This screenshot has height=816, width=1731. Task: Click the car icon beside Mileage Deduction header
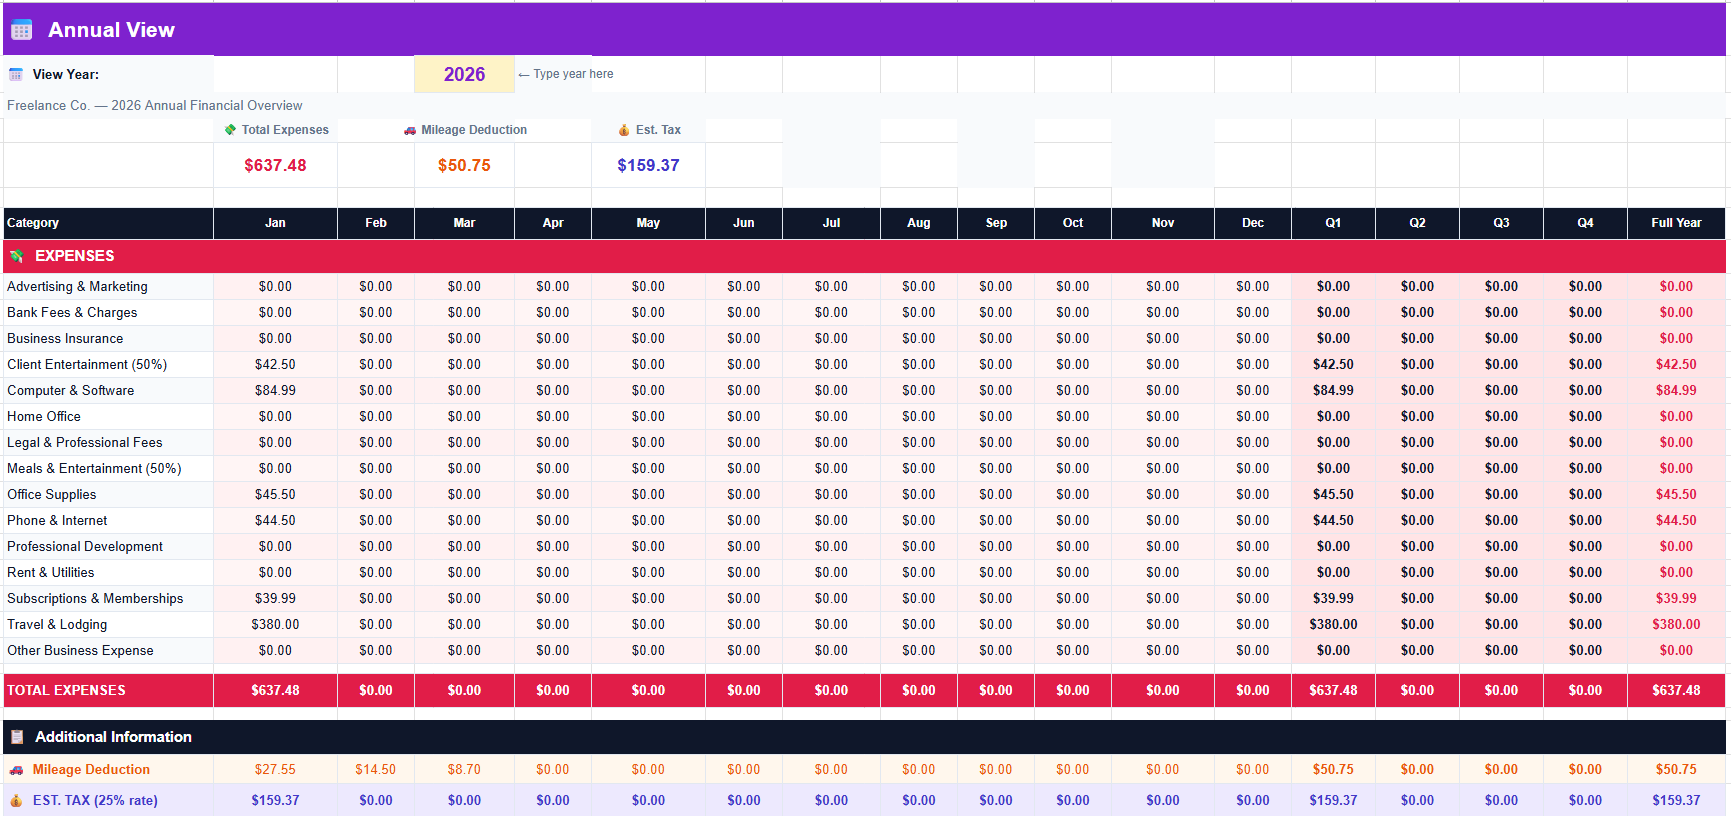coord(410,130)
